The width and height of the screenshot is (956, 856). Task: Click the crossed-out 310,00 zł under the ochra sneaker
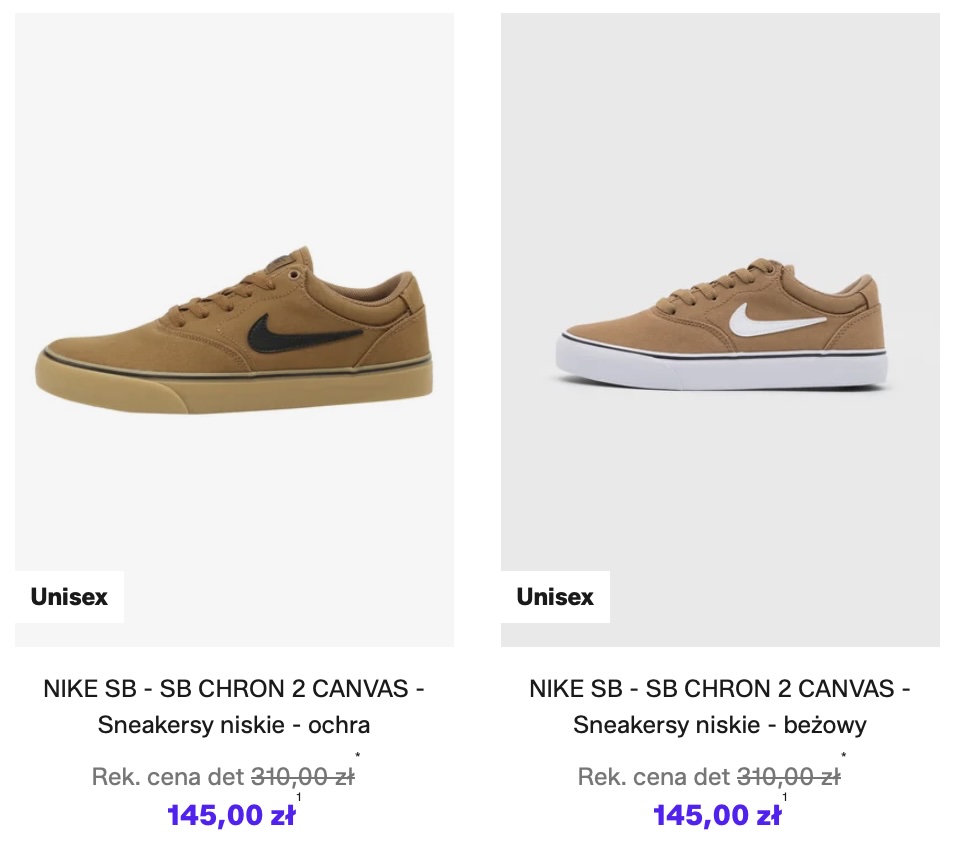point(302,777)
